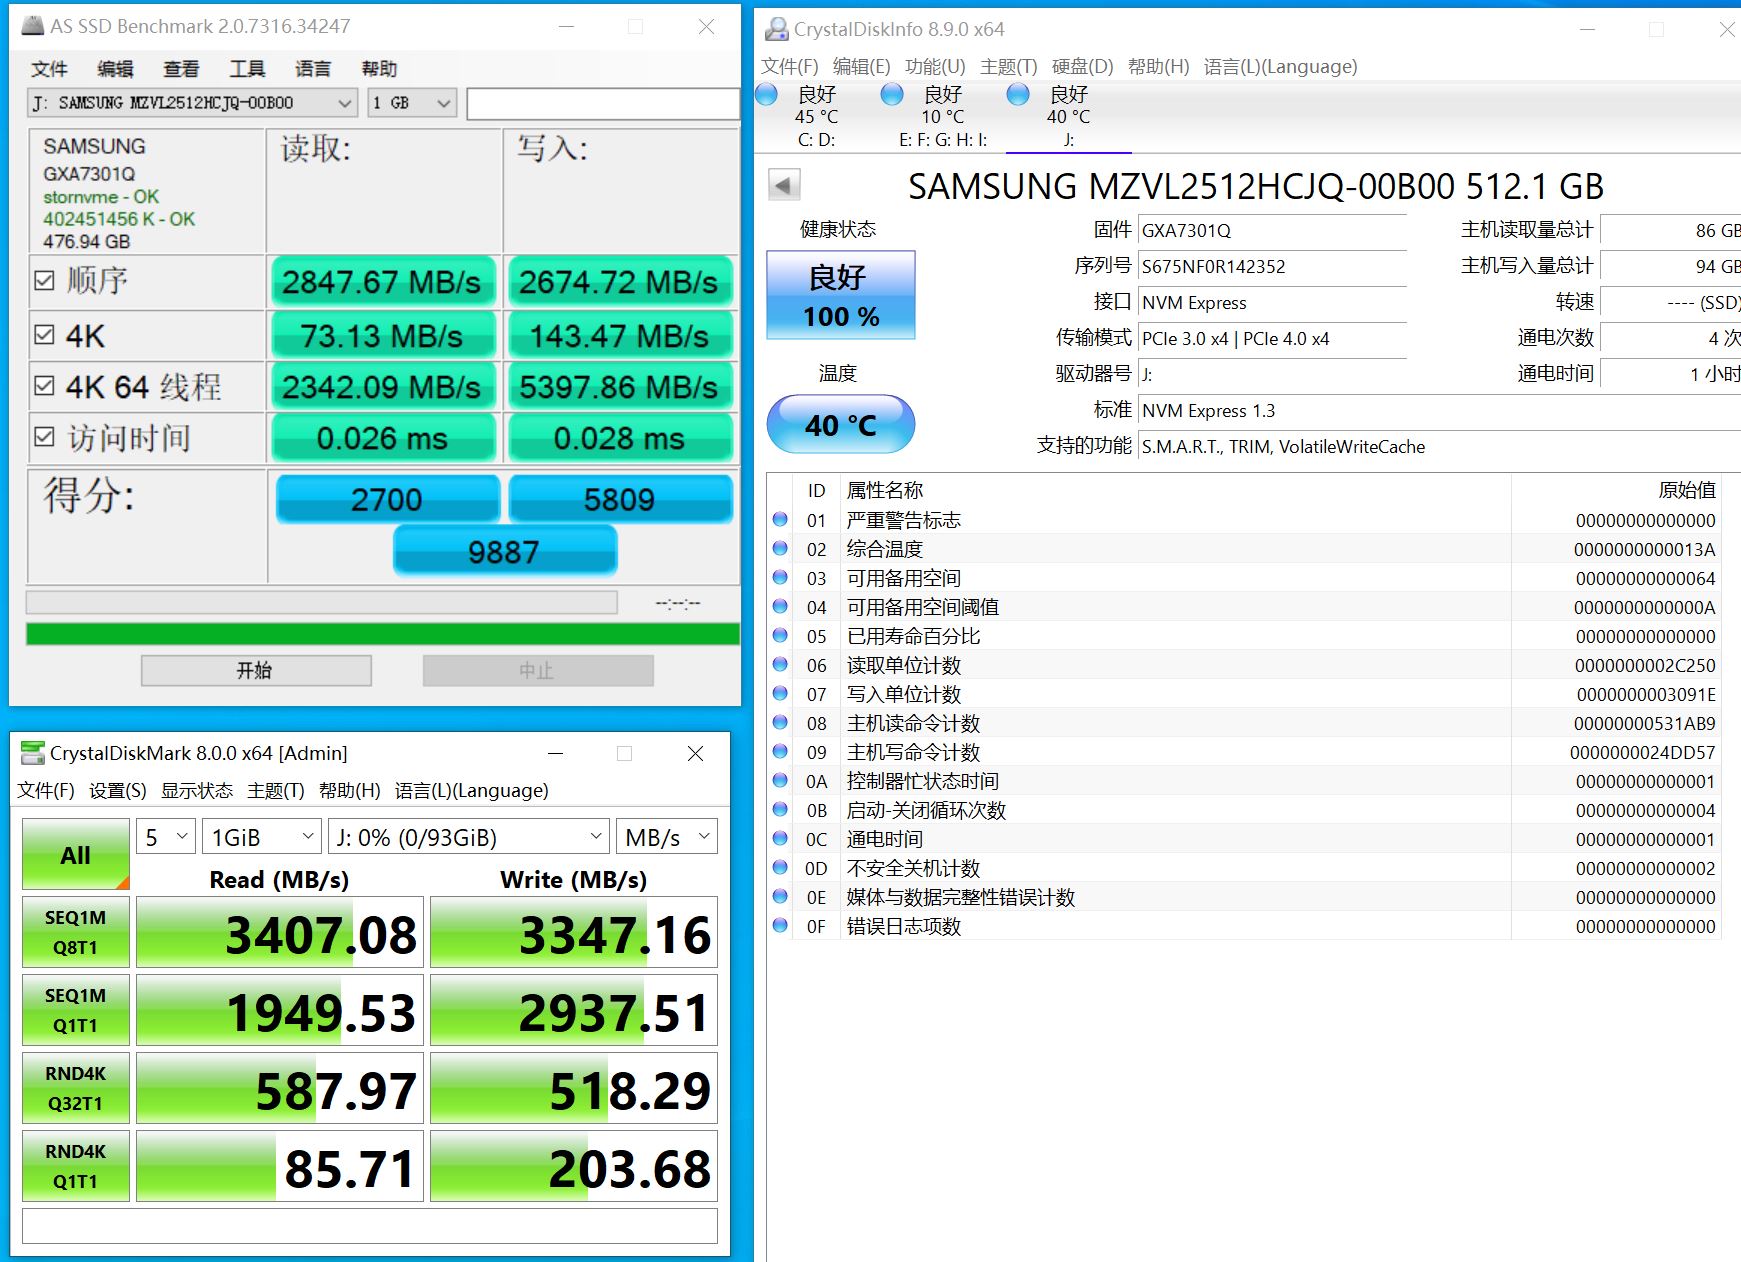Click the CrystalDiskInfo title bar icon
1741x1262 pixels.
(x=776, y=29)
